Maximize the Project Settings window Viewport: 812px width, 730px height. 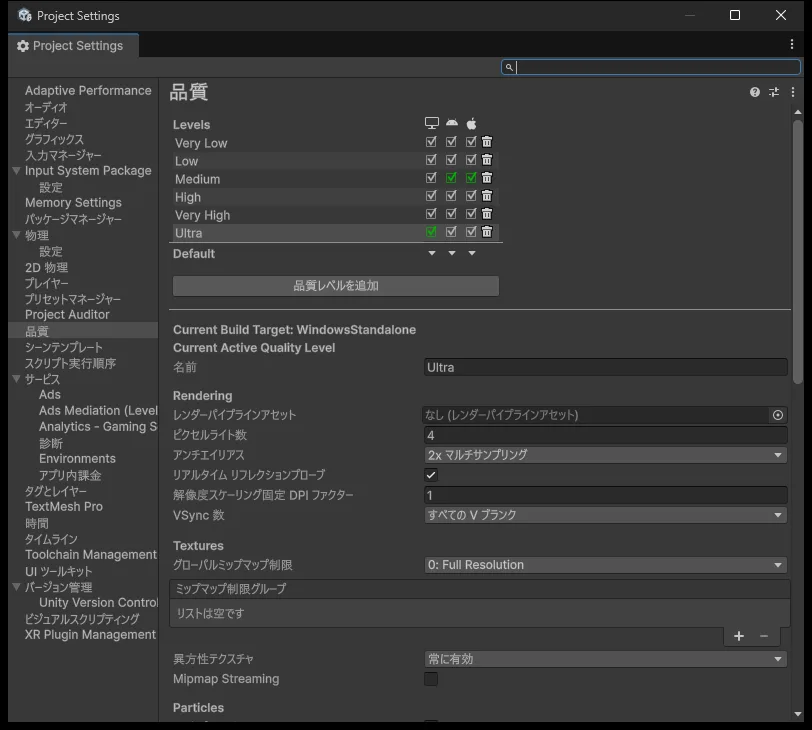click(734, 16)
